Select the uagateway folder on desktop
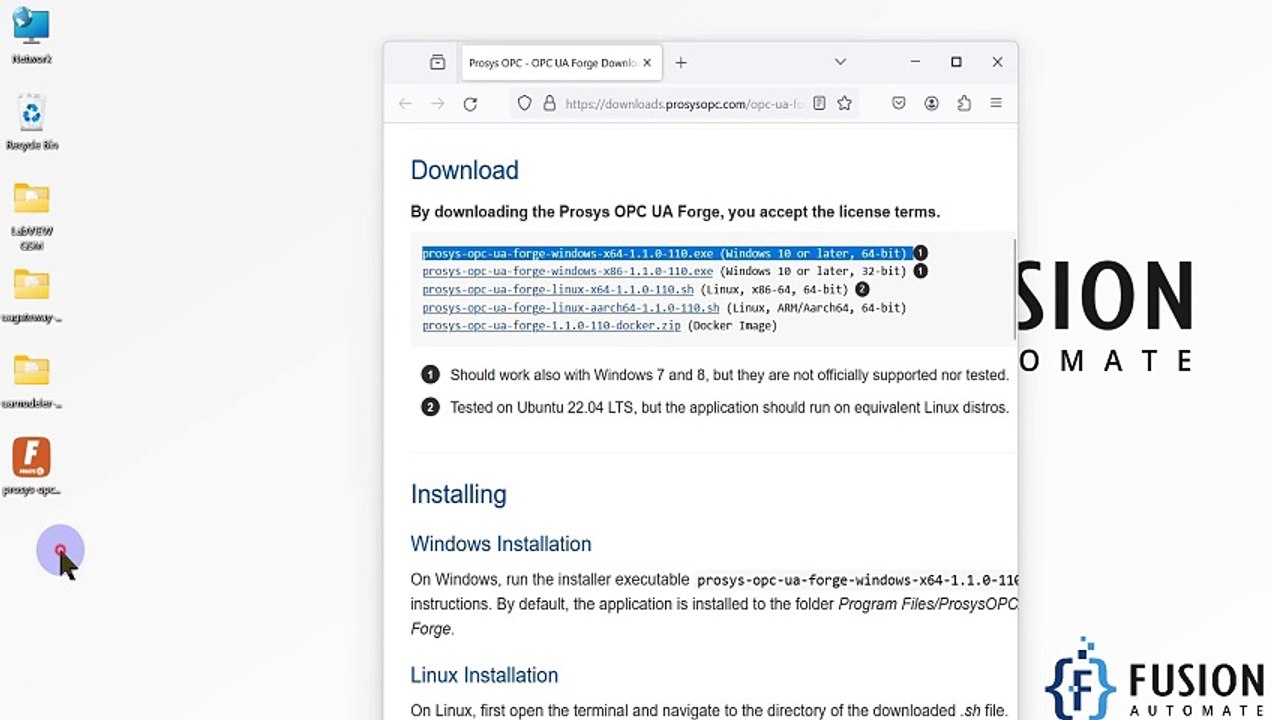This screenshot has width=1272, height=720. click(32, 296)
